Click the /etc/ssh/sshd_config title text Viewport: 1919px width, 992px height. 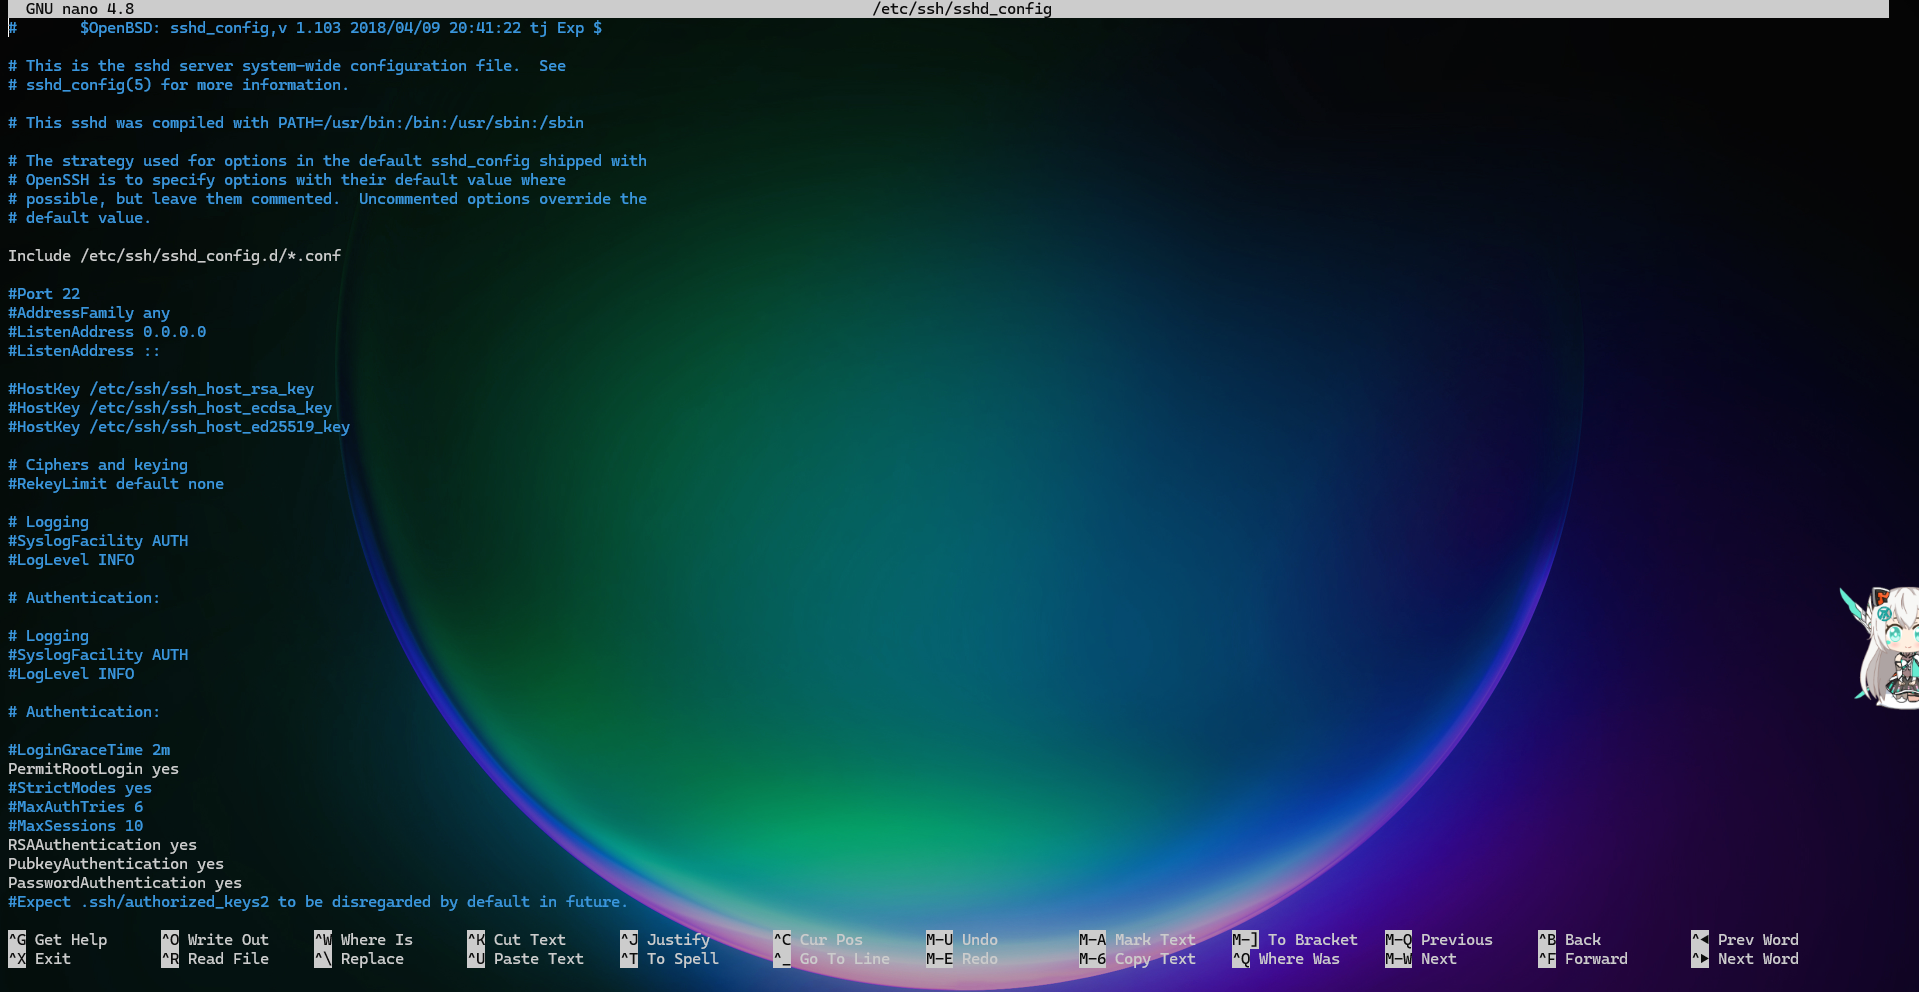click(x=962, y=9)
